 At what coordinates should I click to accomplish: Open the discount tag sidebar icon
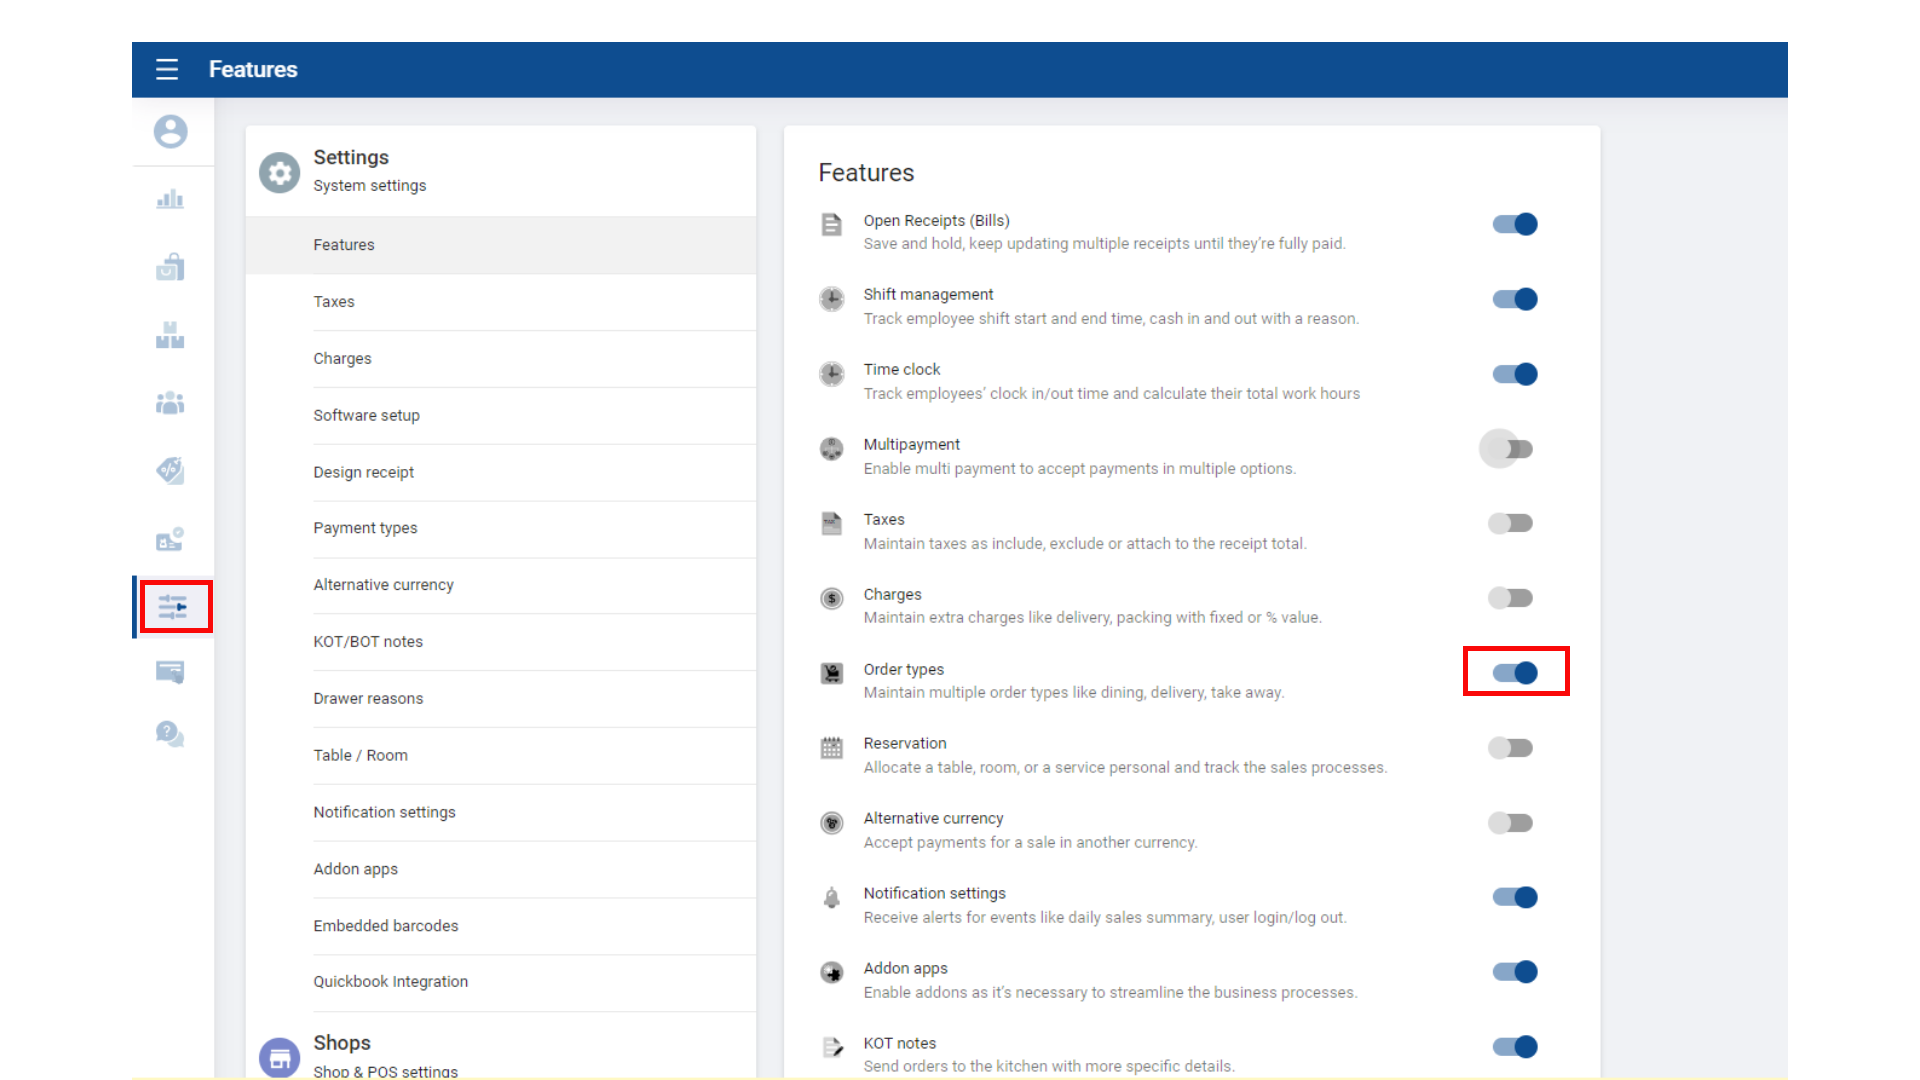pyautogui.click(x=170, y=471)
